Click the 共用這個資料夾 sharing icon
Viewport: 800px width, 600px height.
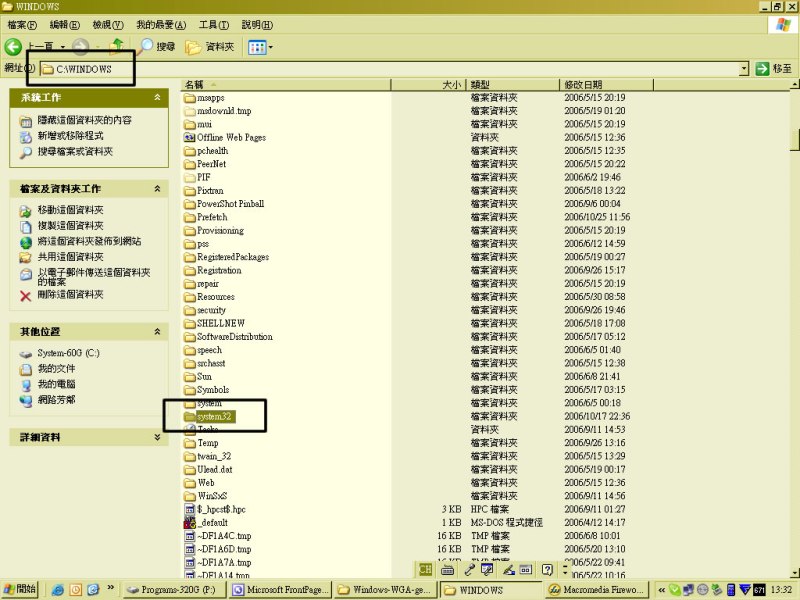click(26, 257)
